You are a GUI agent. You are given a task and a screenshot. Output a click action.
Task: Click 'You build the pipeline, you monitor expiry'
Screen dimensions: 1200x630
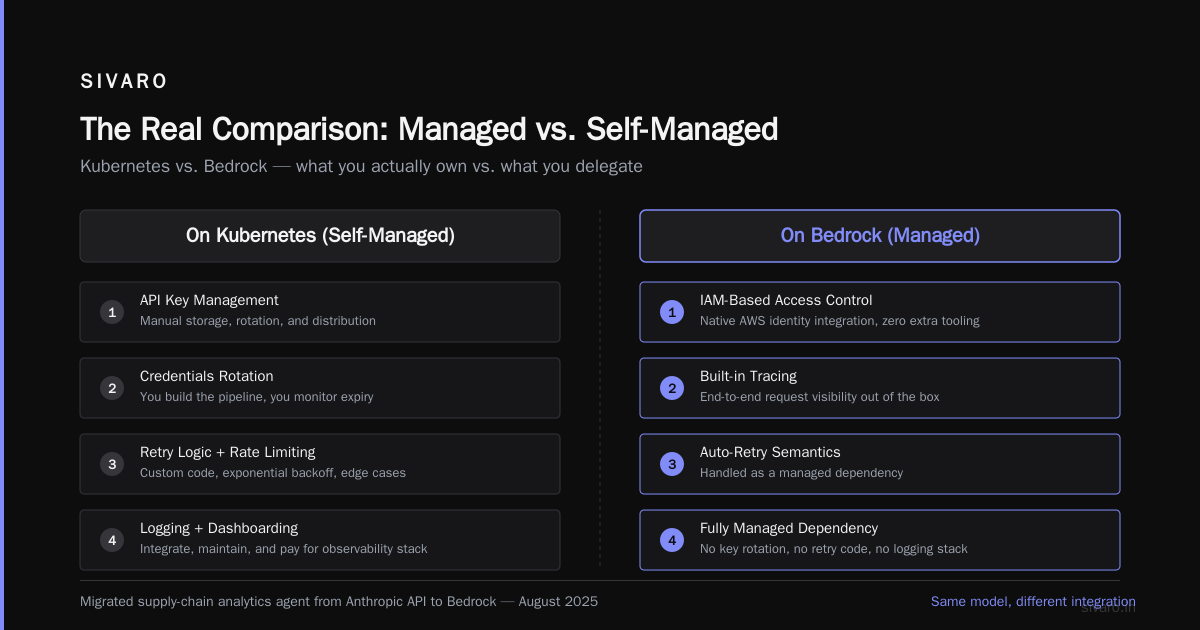pos(257,397)
